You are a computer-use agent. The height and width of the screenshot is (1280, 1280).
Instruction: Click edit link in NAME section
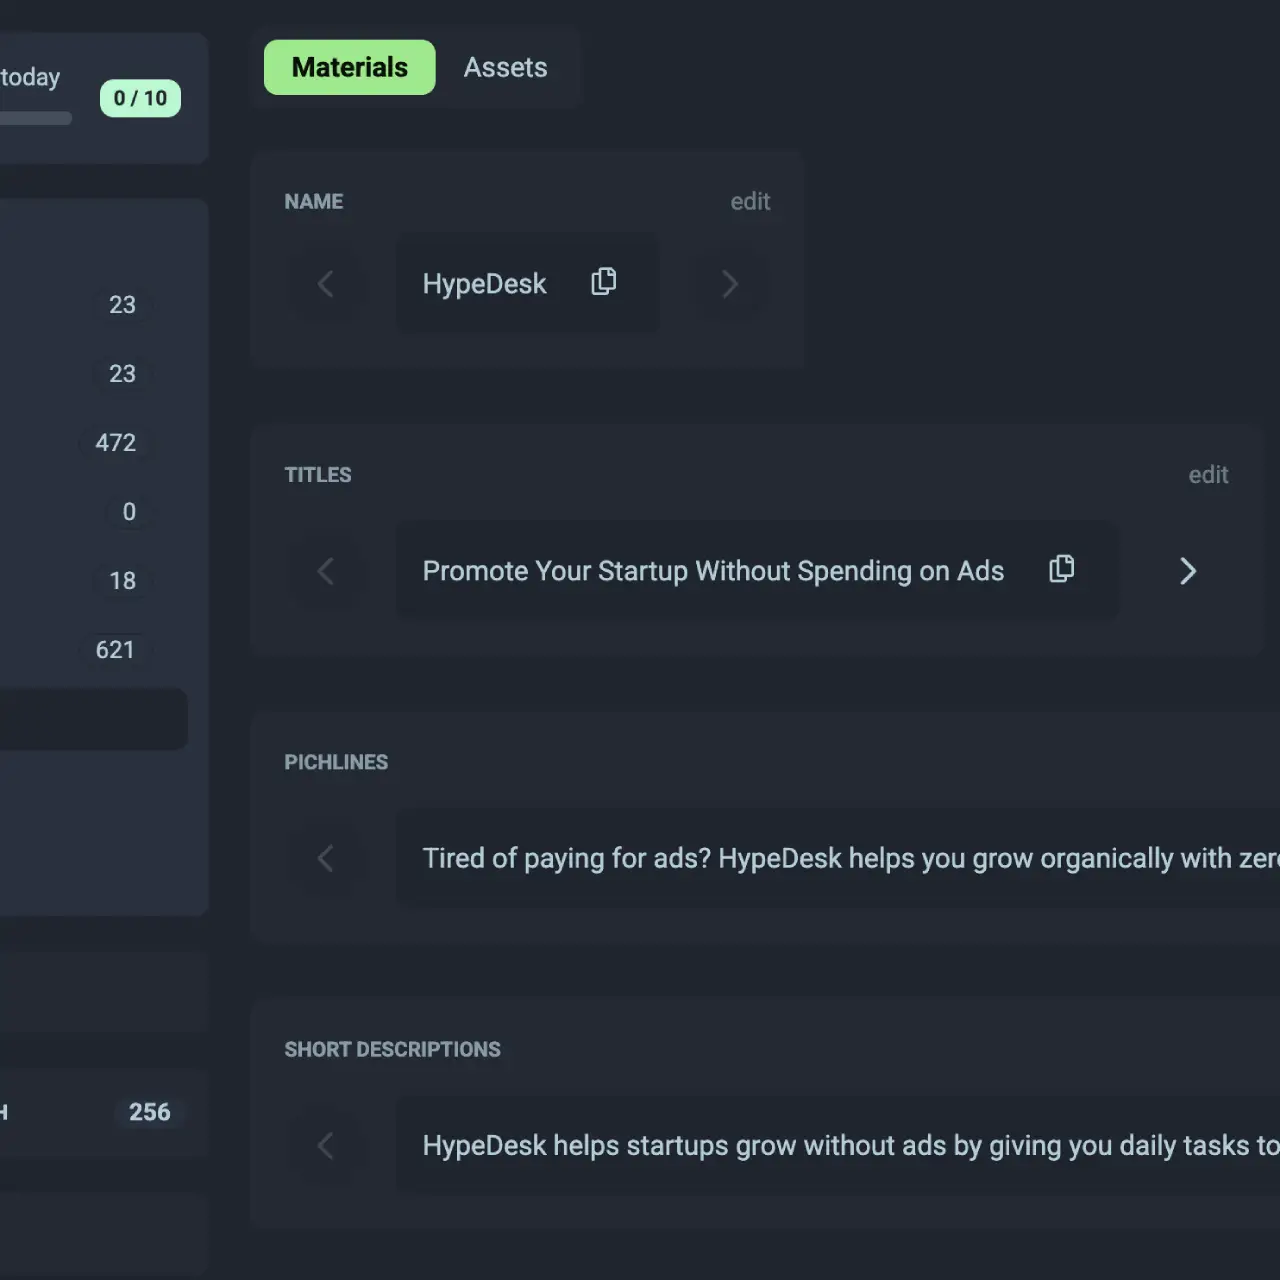(750, 201)
